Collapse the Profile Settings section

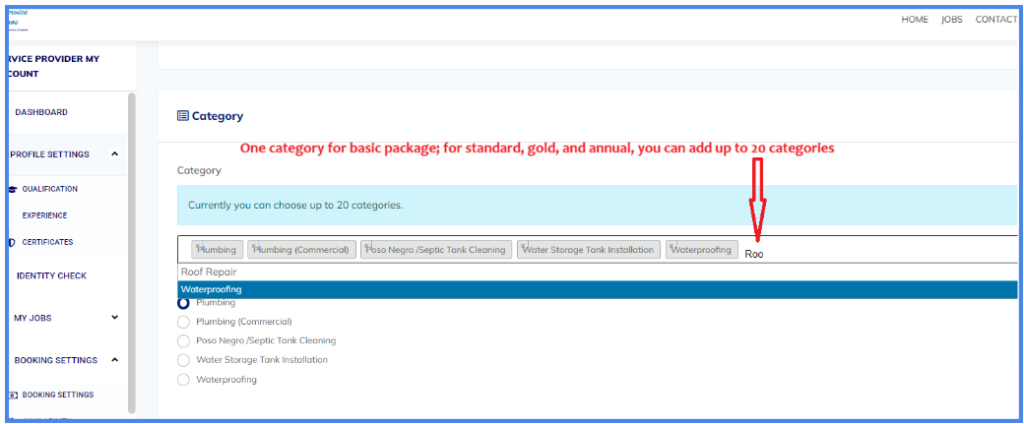[115, 154]
